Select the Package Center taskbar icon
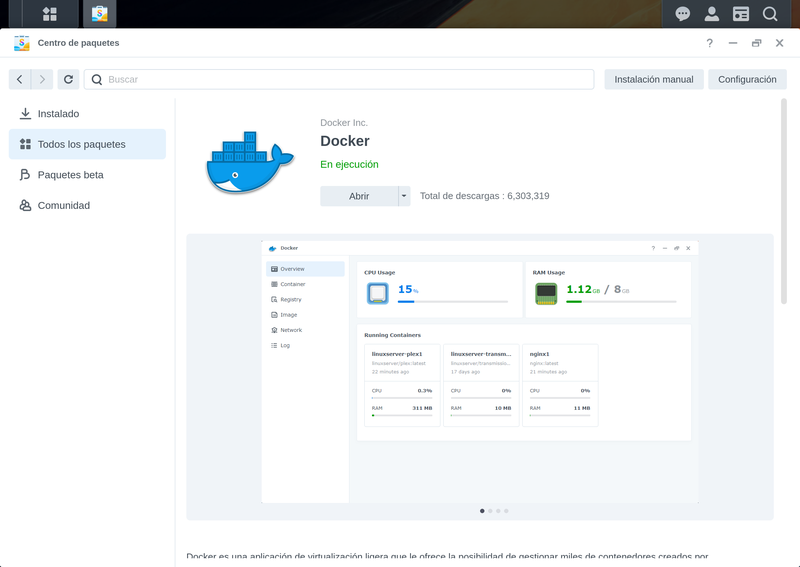 (99, 14)
